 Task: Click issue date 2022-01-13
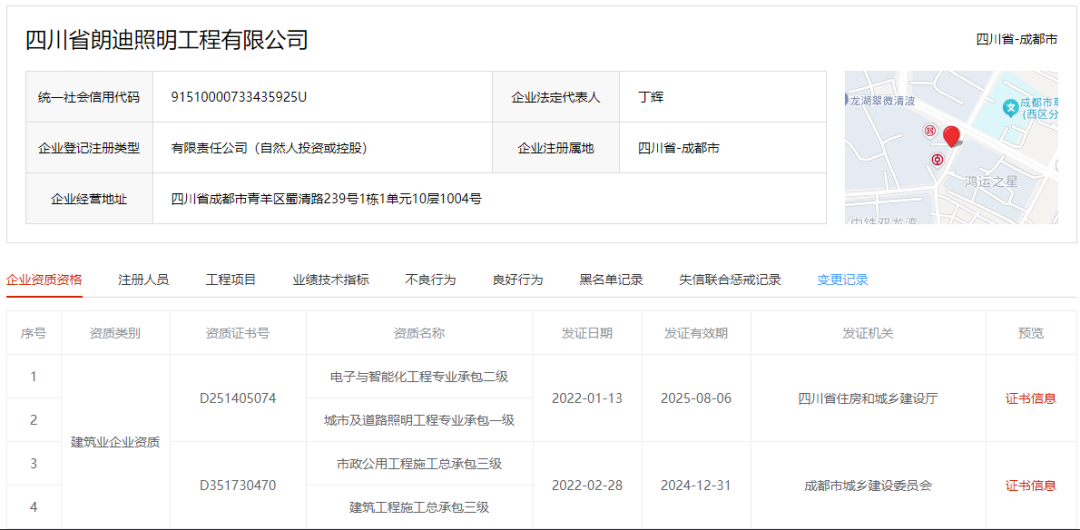click(x=587, y=398)
